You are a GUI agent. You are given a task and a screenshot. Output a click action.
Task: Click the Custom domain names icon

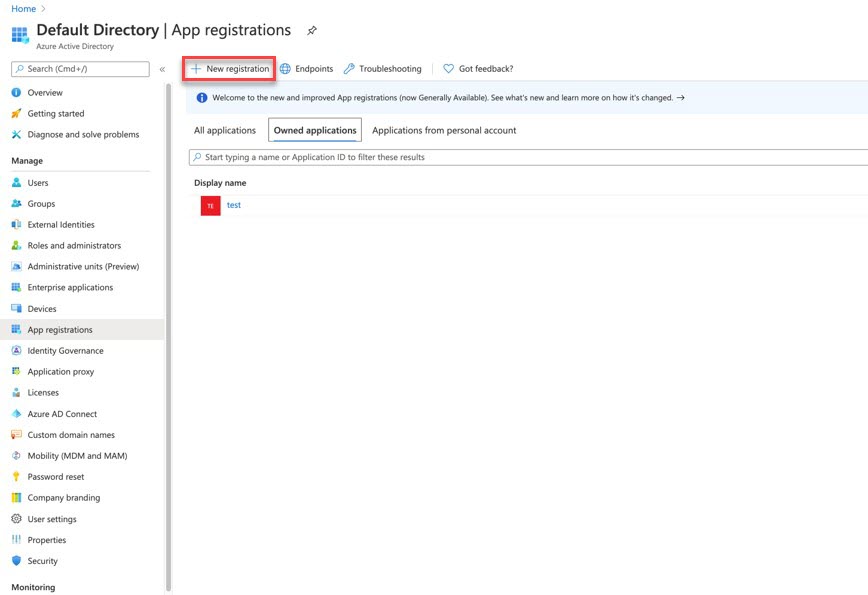tap(17, 434)
